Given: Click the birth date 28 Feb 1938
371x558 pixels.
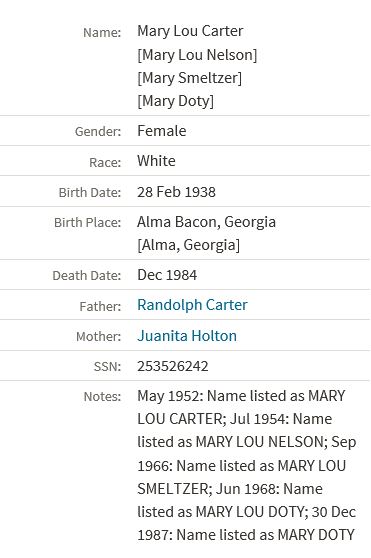Looking at the screenshot, I should 176,192.
